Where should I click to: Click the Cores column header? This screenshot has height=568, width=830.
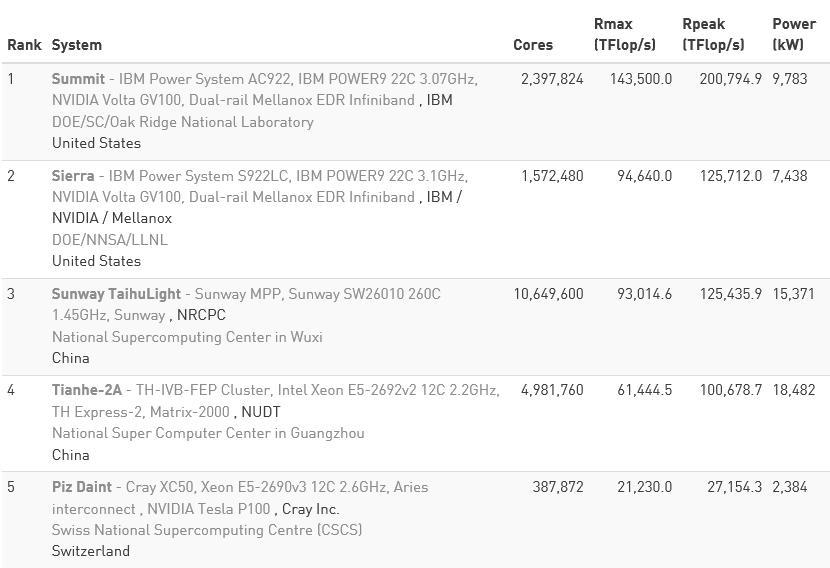pos(533,45)
